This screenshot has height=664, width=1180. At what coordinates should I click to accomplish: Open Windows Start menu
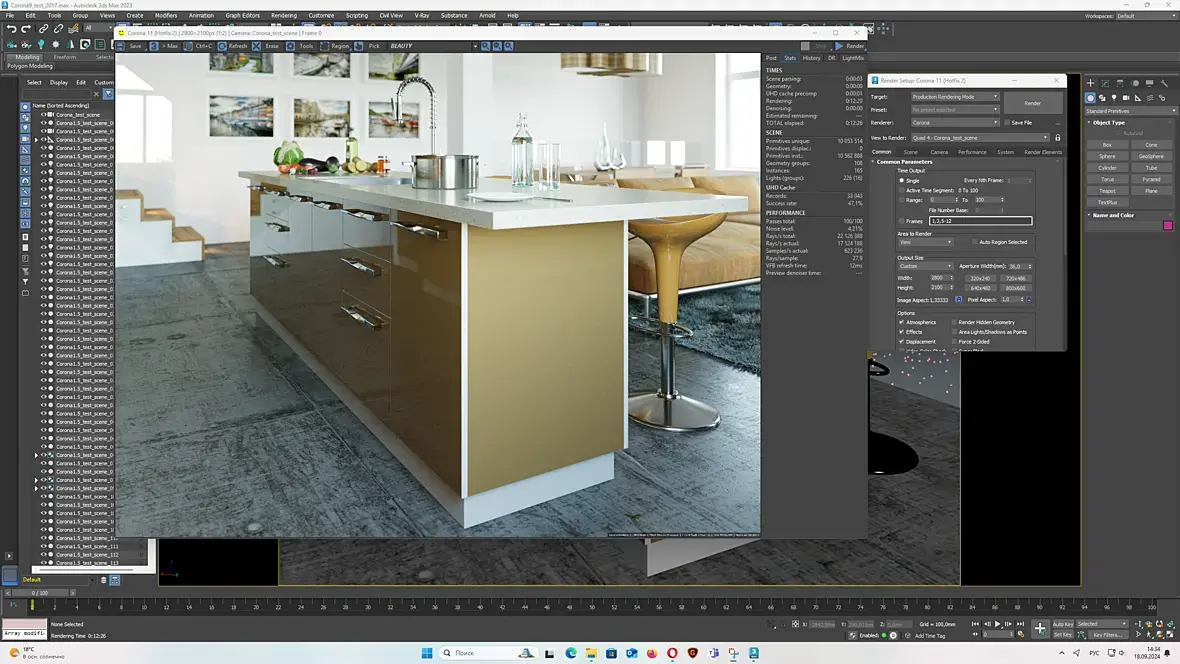coord(427,653)
